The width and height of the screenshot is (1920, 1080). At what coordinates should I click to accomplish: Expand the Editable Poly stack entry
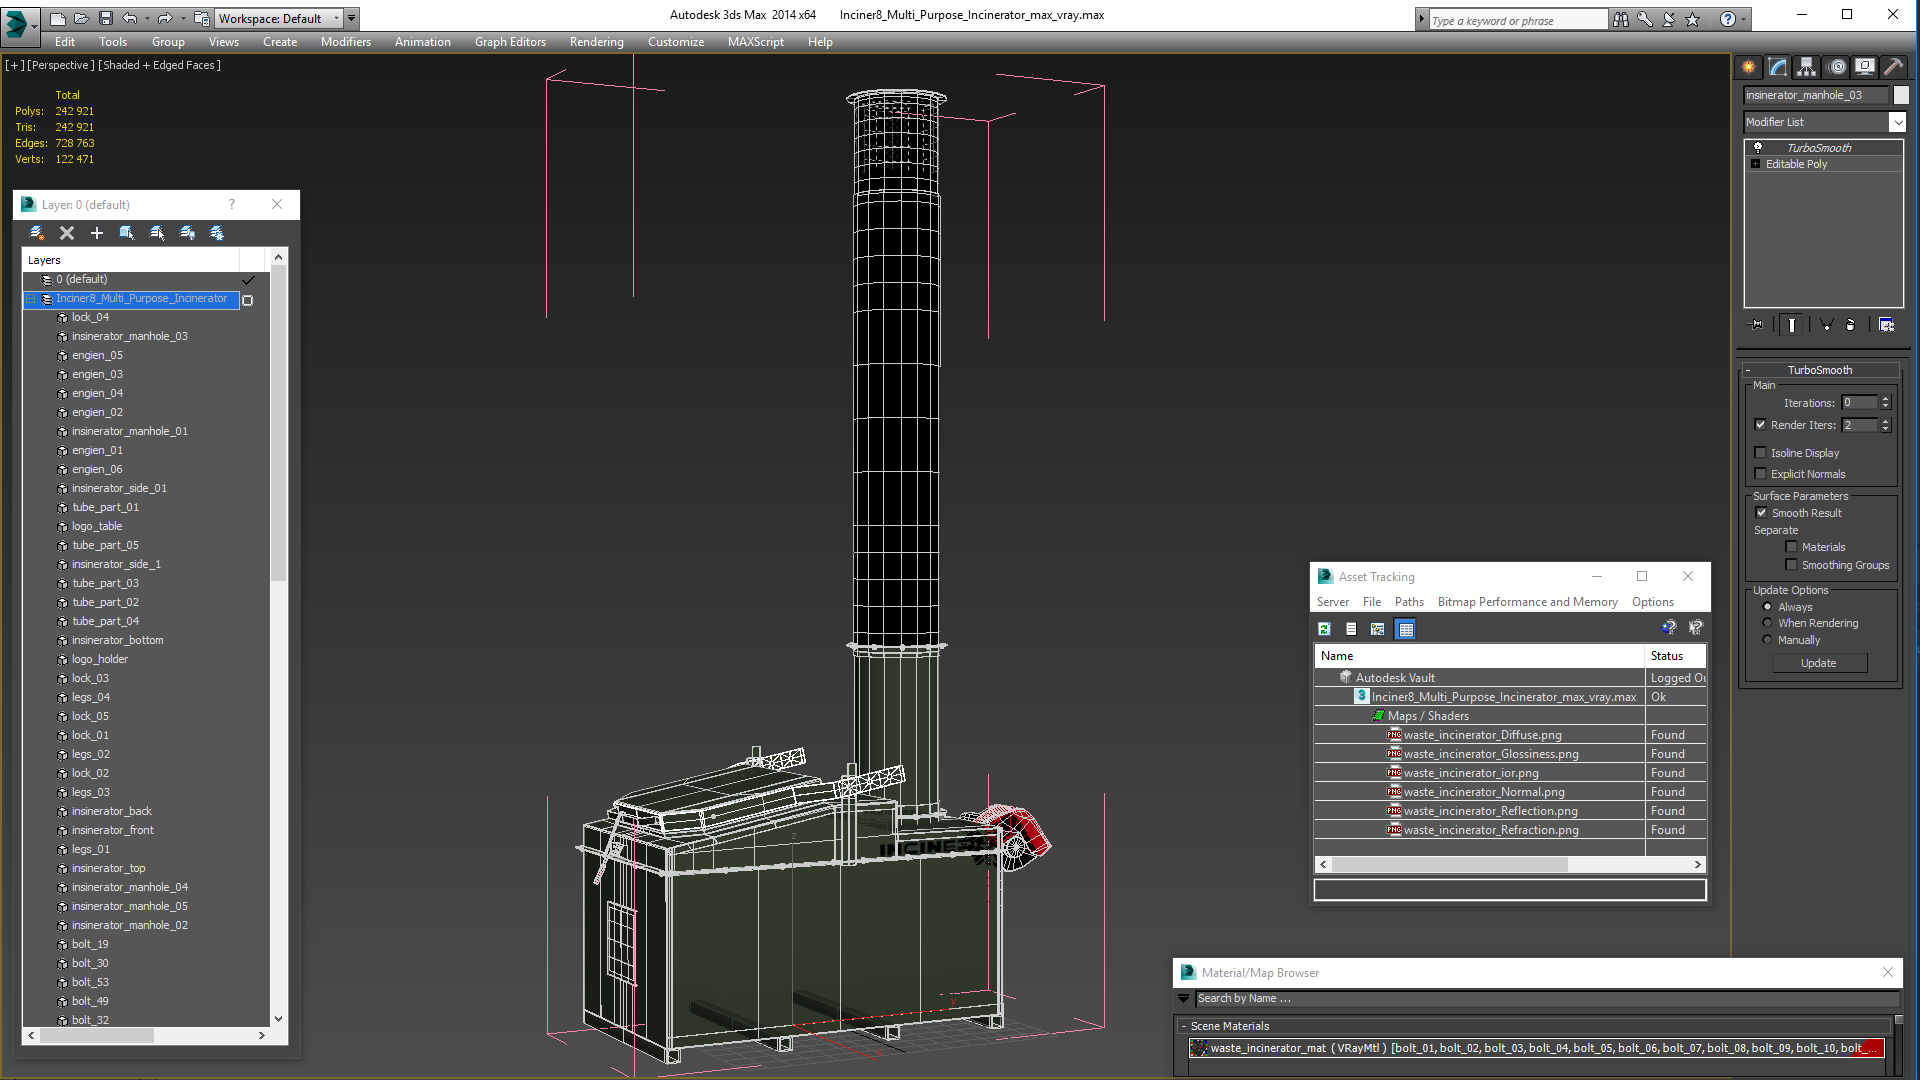coord(1755,164)
